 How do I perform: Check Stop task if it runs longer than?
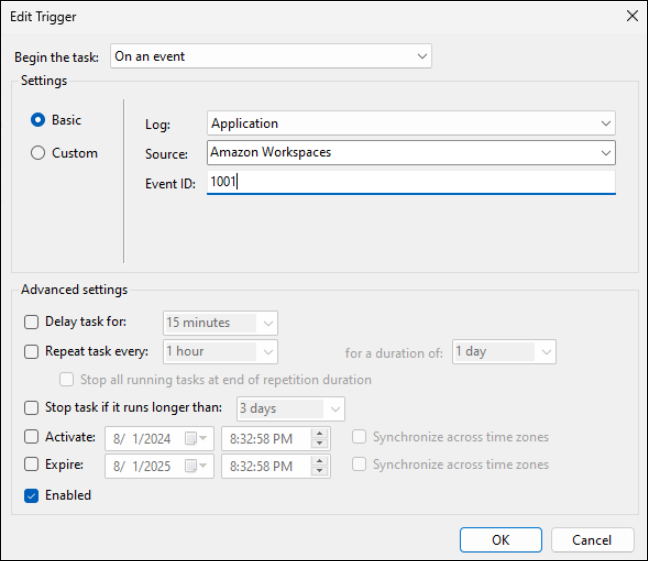tap(31, 408)
